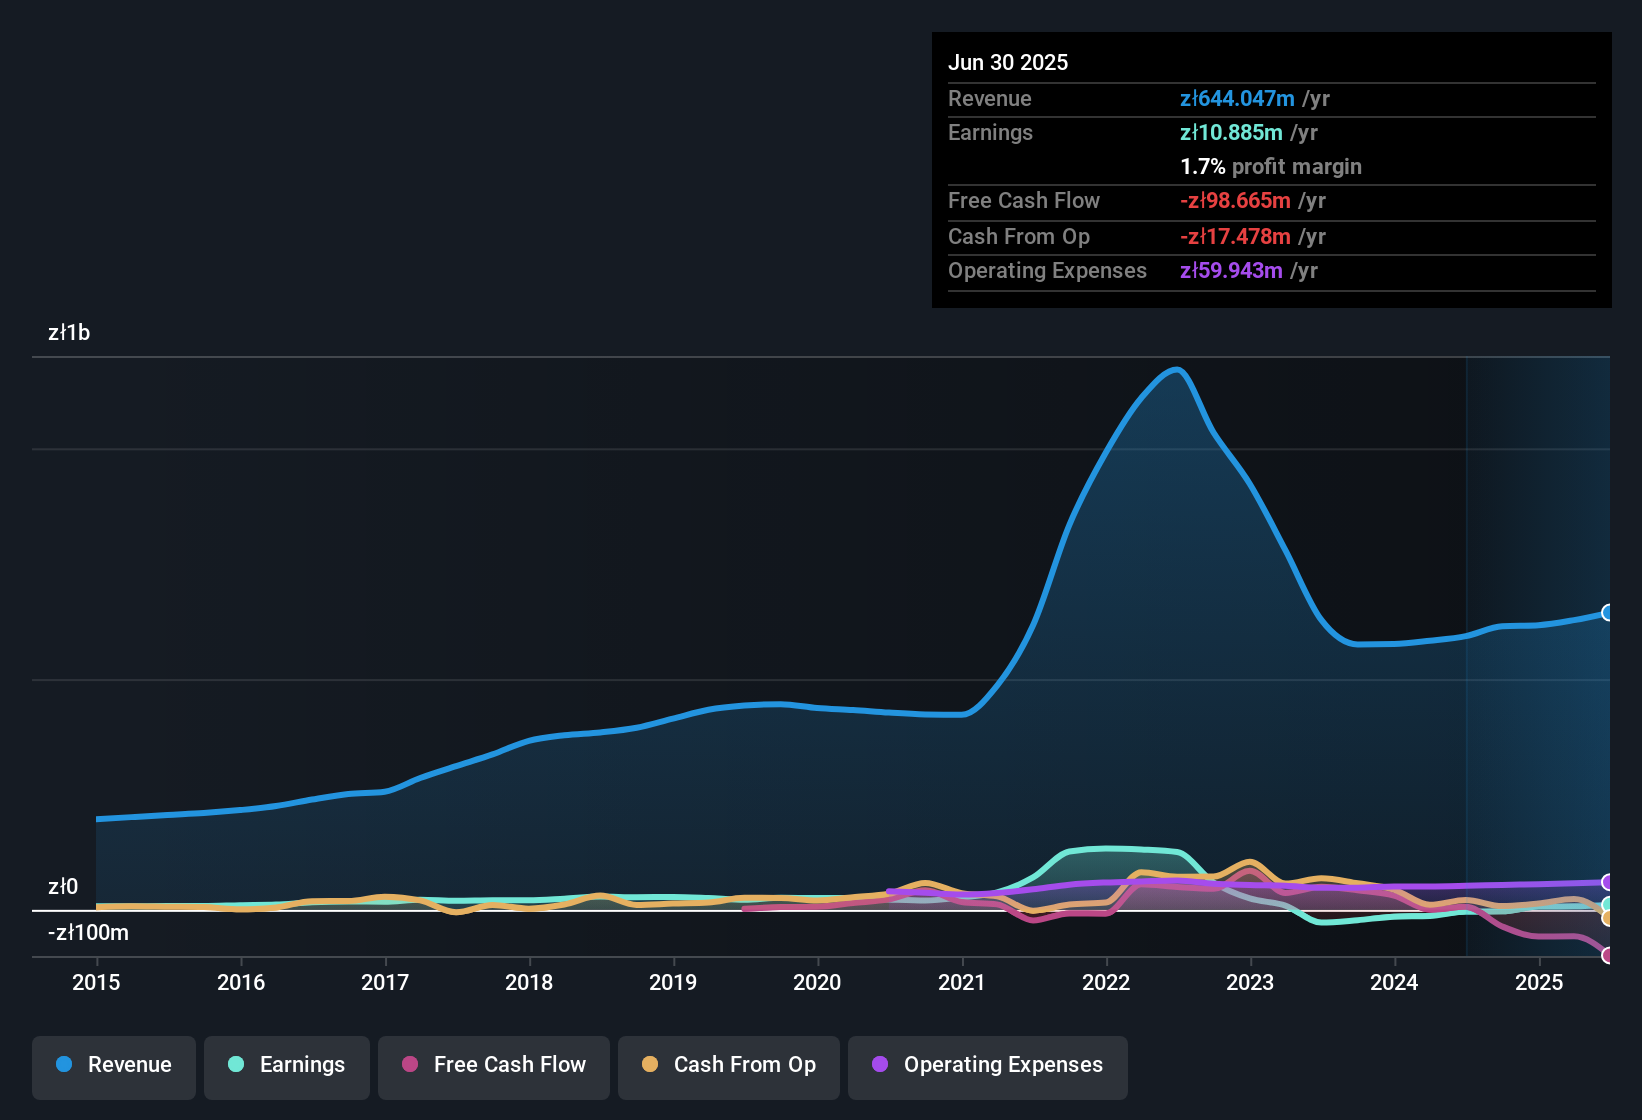Click the 1.7% profit margin text
This screenshot has width=1642, height=1120.
[x=1271, y=166]
